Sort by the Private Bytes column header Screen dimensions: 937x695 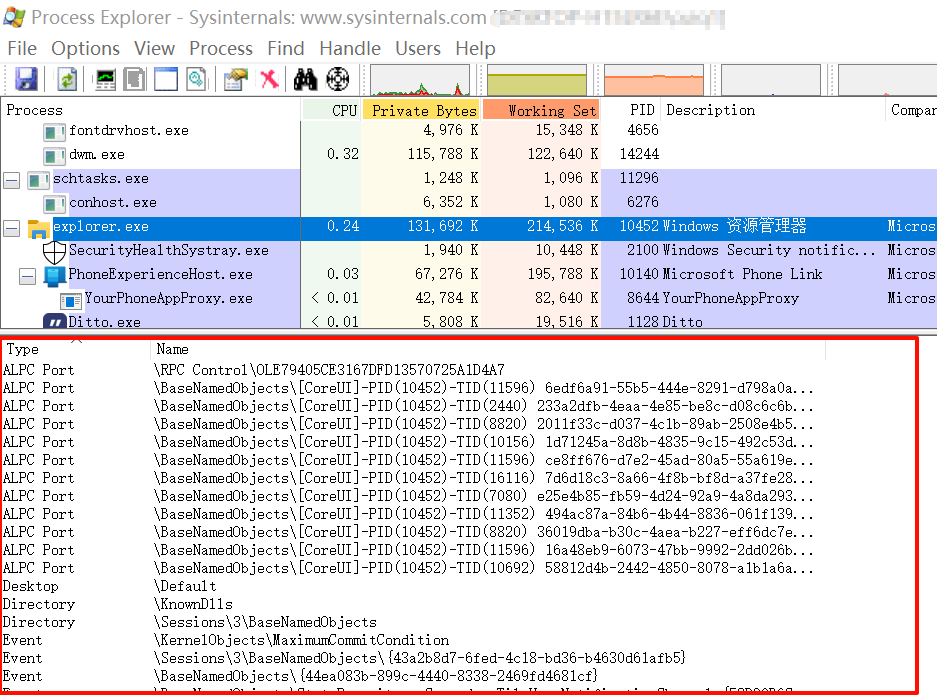coord(423,110)
